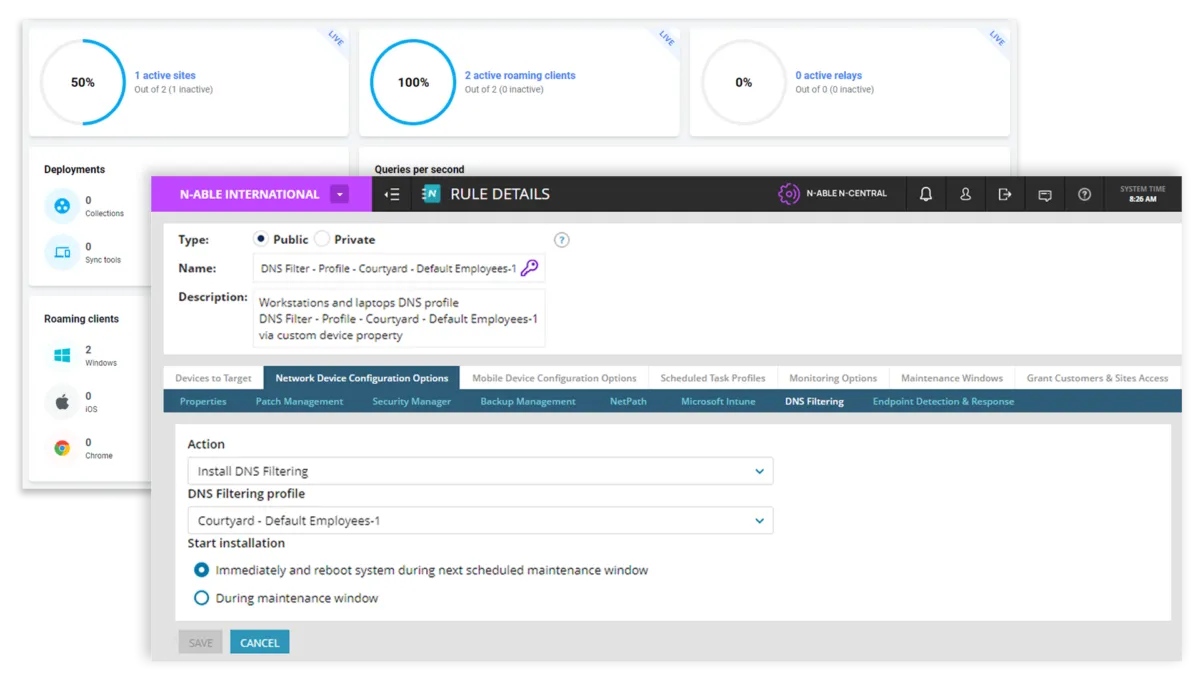Viewport: 1200px width, 675px height.
Task: Click the Chrome roaming clients icon
Action: (x=62, y=448)
